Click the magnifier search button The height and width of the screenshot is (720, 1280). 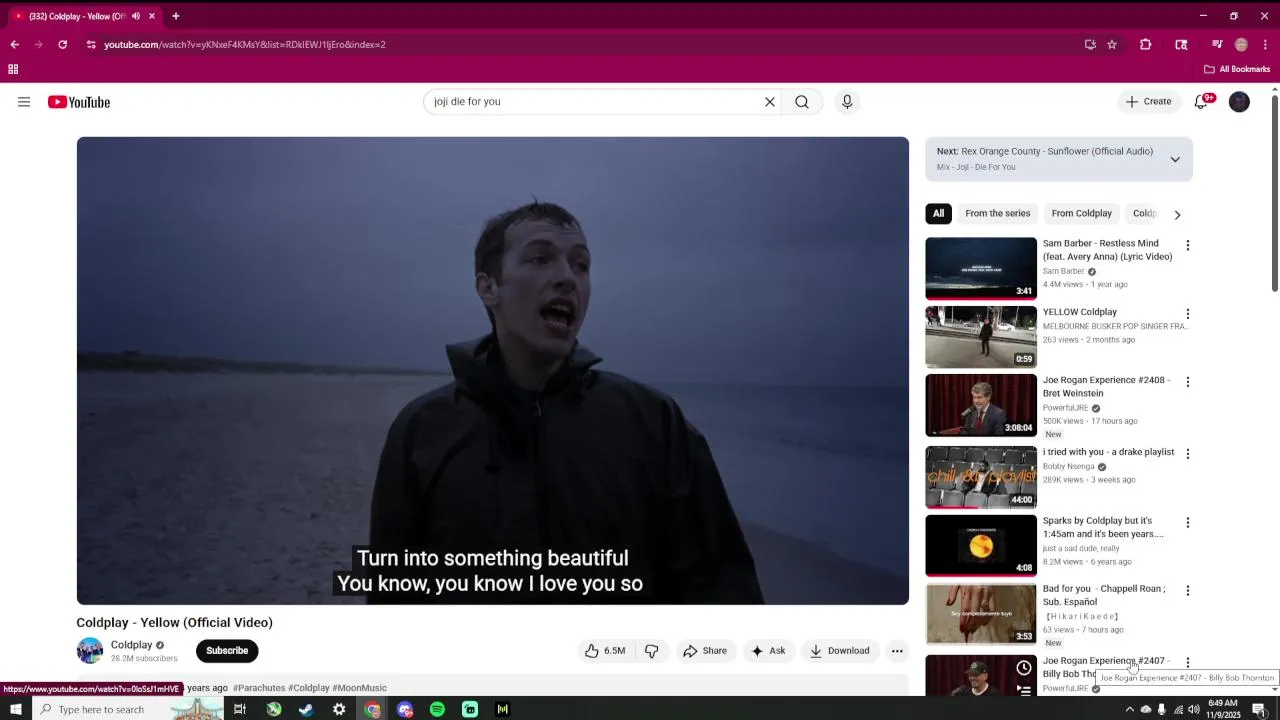coord(802,102)
